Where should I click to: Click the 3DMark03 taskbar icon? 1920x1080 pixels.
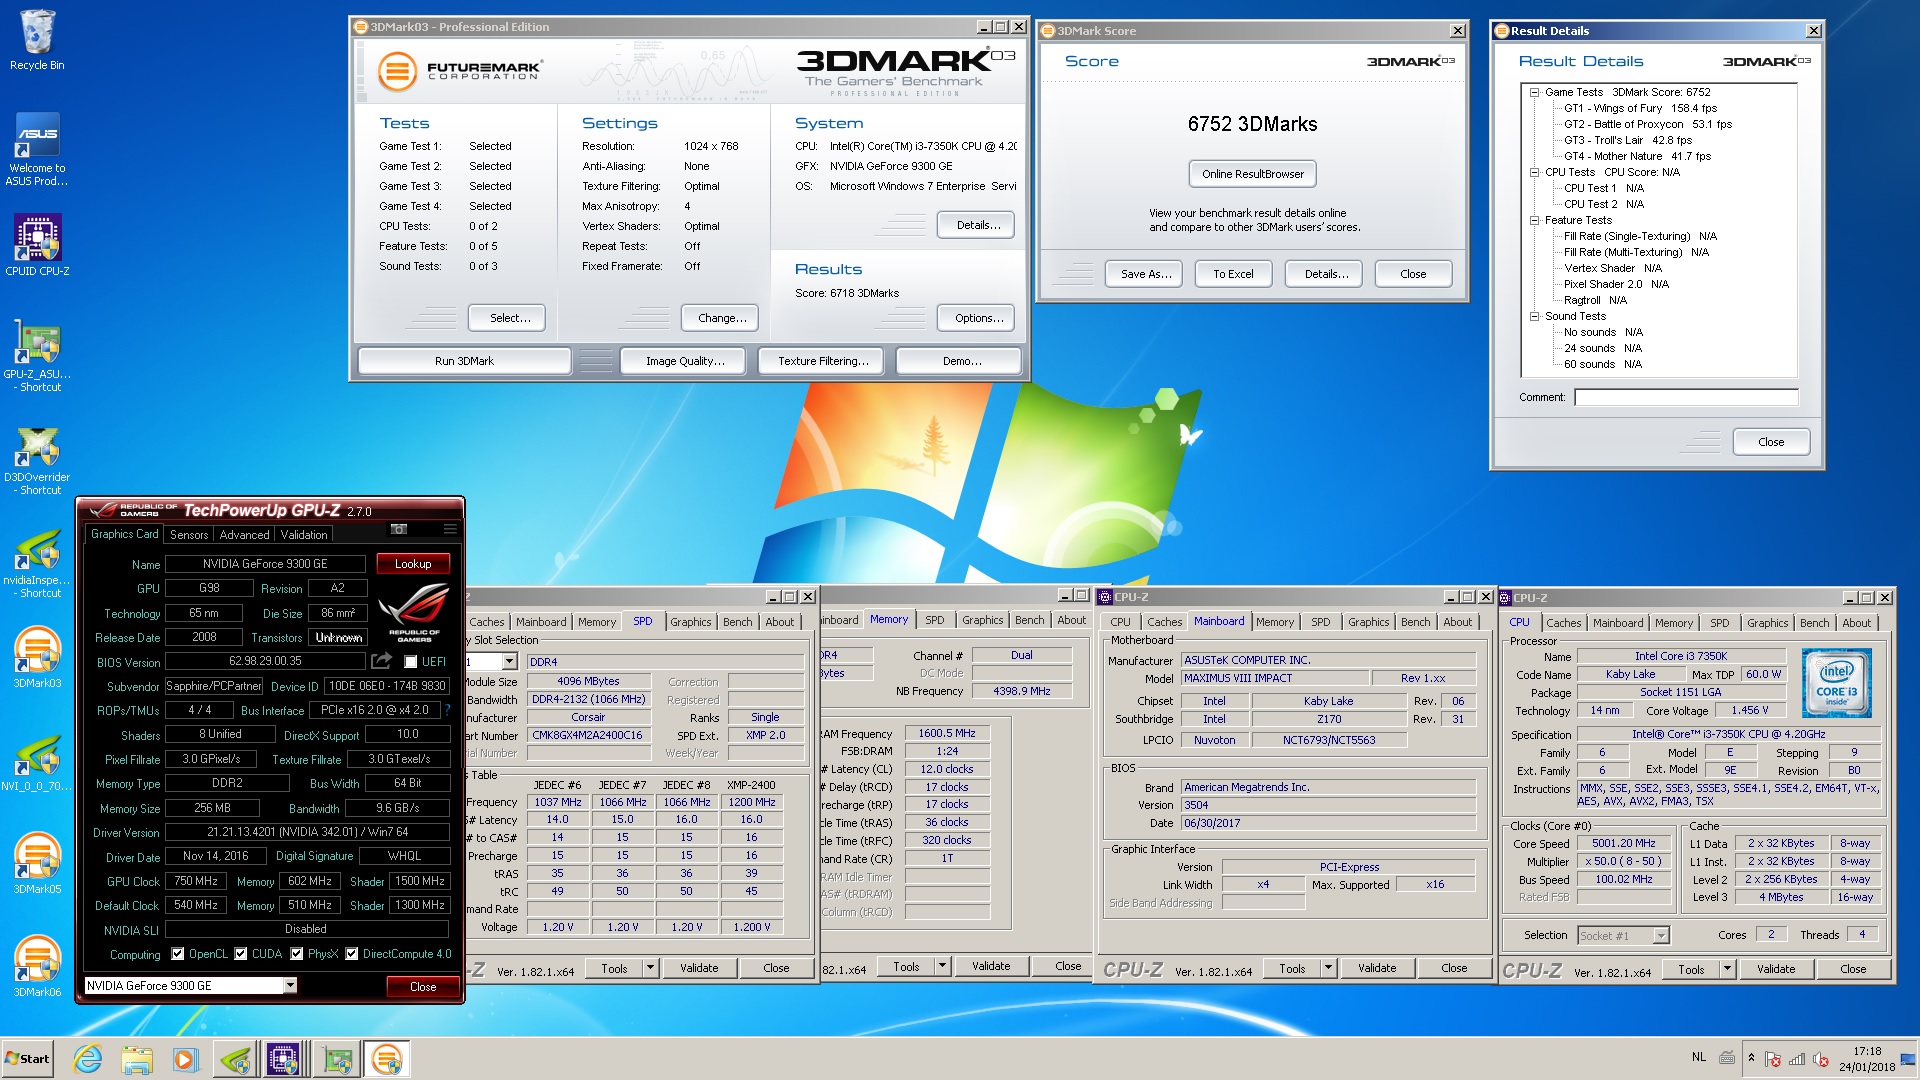point(386,1059)
